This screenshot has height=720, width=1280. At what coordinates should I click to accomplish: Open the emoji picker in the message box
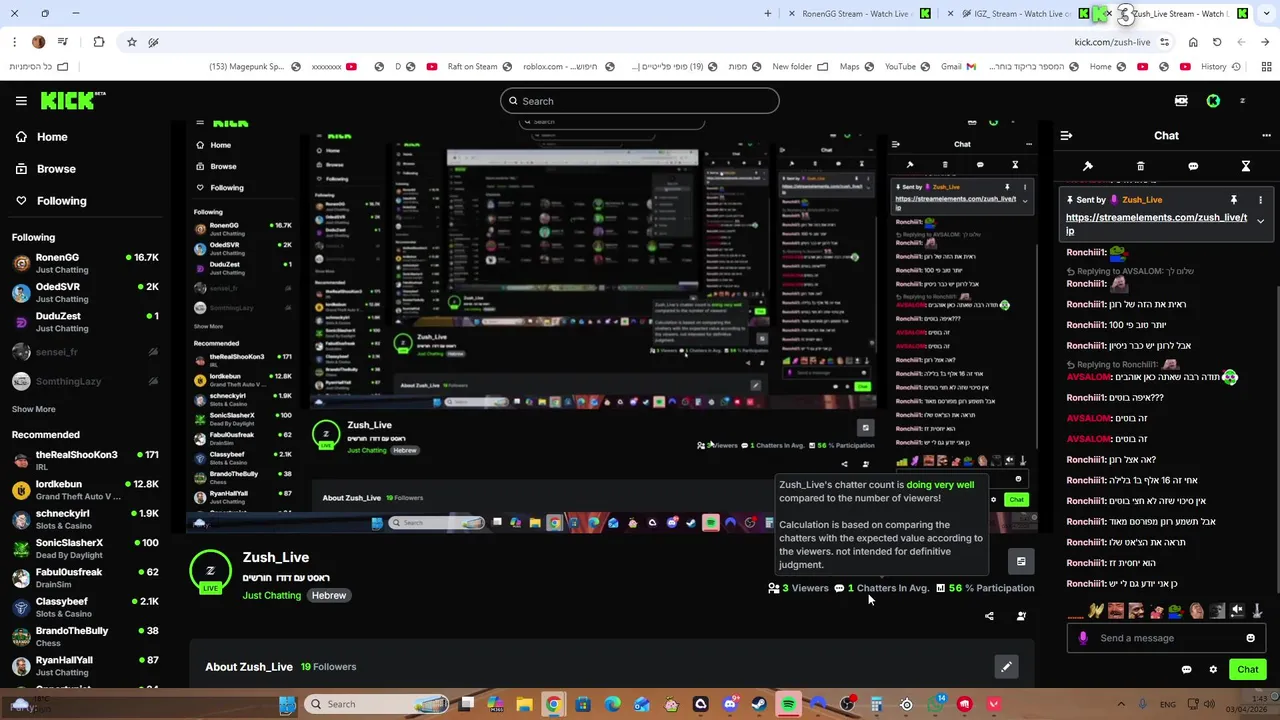pyautogui.click(x=1250, y=638)
